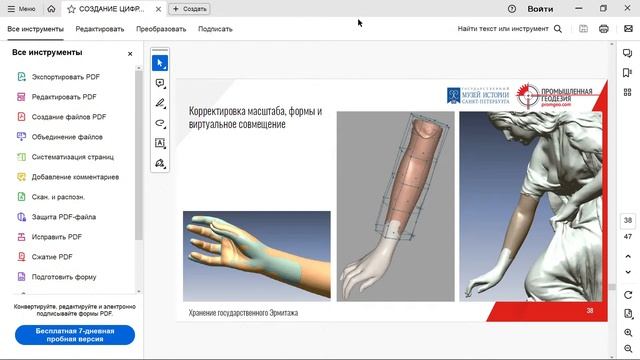Select Сжатие PDF tool
640x360 pixels.
52,257
